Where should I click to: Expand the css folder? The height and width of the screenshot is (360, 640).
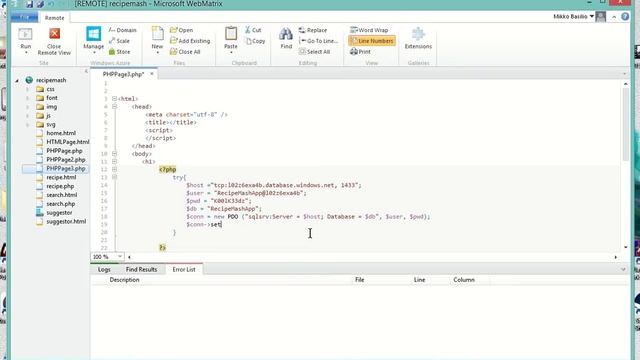coord(27,89)
